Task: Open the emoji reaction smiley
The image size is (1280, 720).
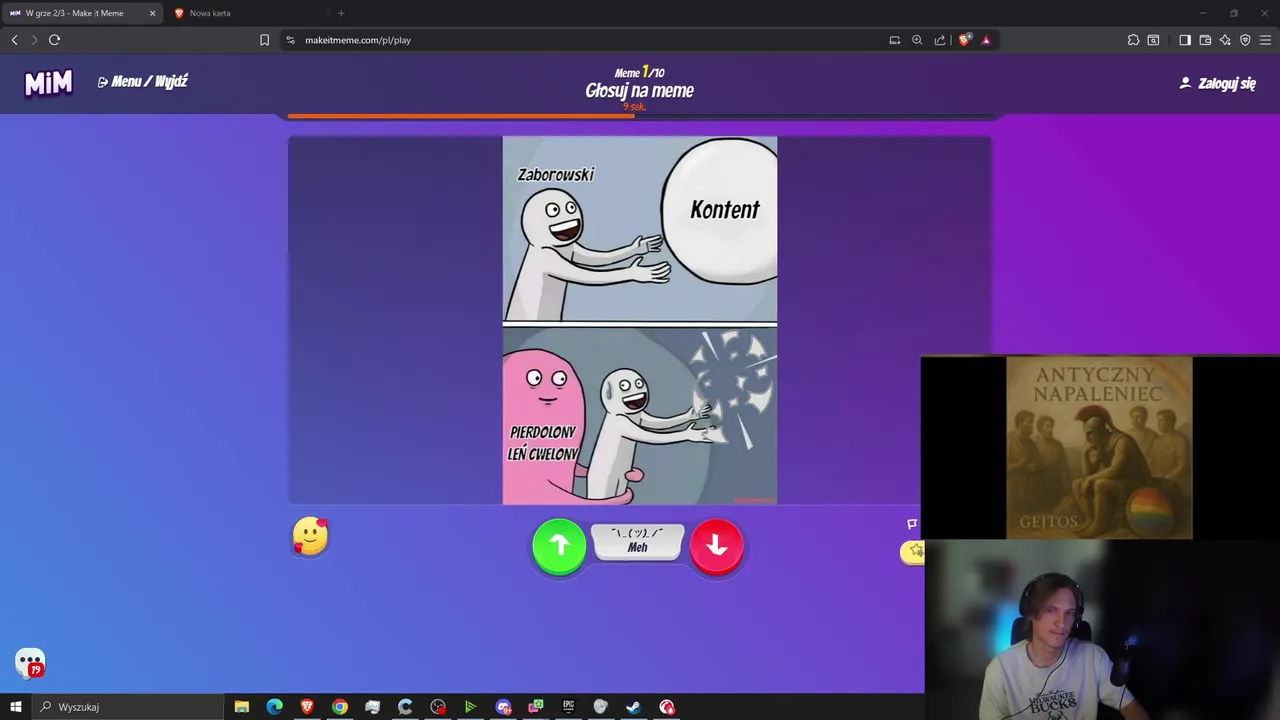Action: [x=310, y=537]
